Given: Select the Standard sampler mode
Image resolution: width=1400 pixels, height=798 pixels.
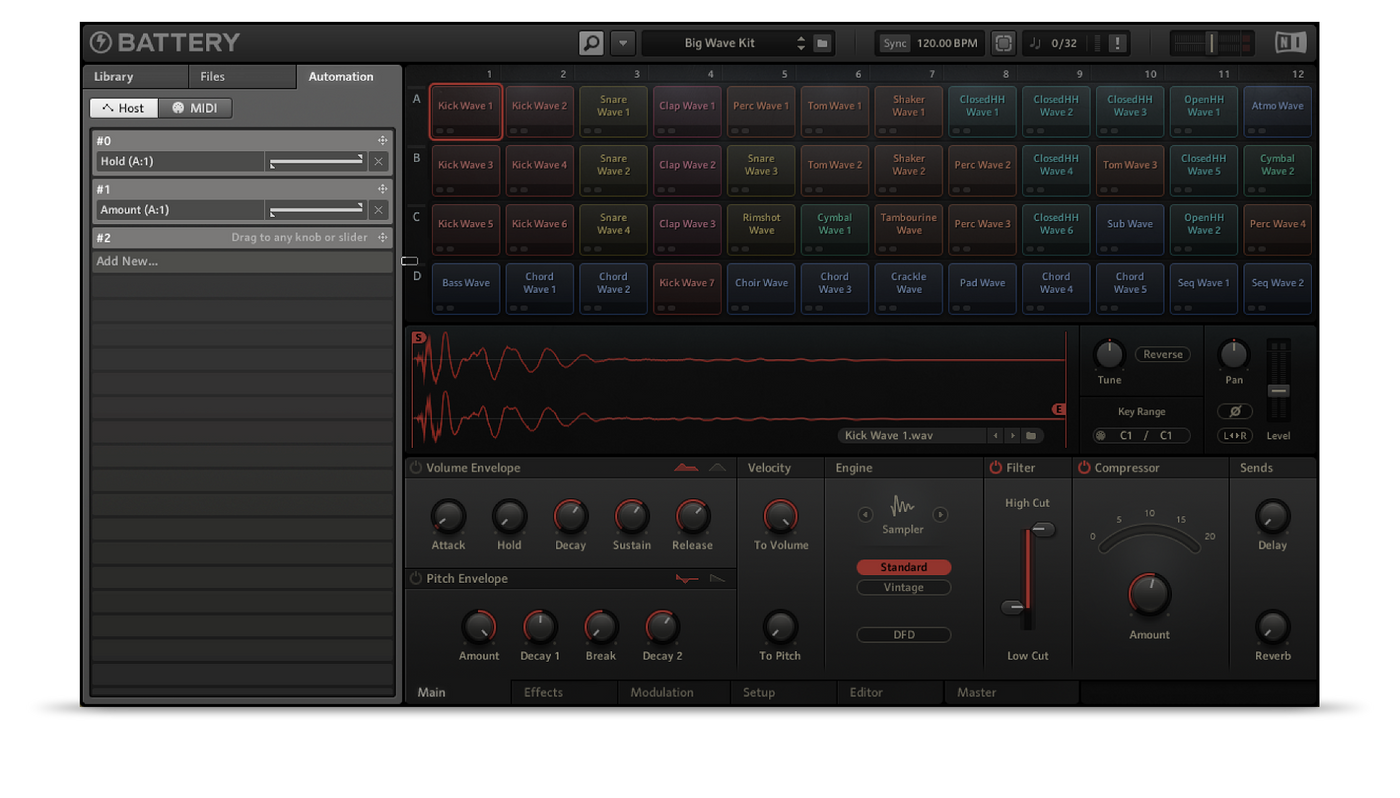Looking at the screenshot, I should 903,567.
